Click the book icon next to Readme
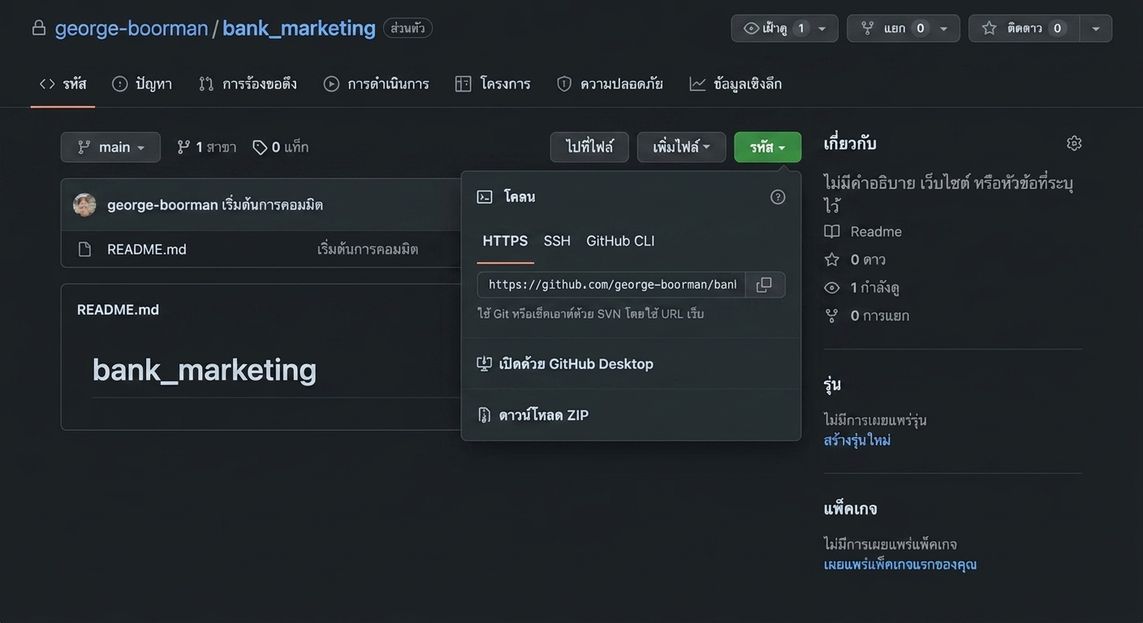 point(832,232)
